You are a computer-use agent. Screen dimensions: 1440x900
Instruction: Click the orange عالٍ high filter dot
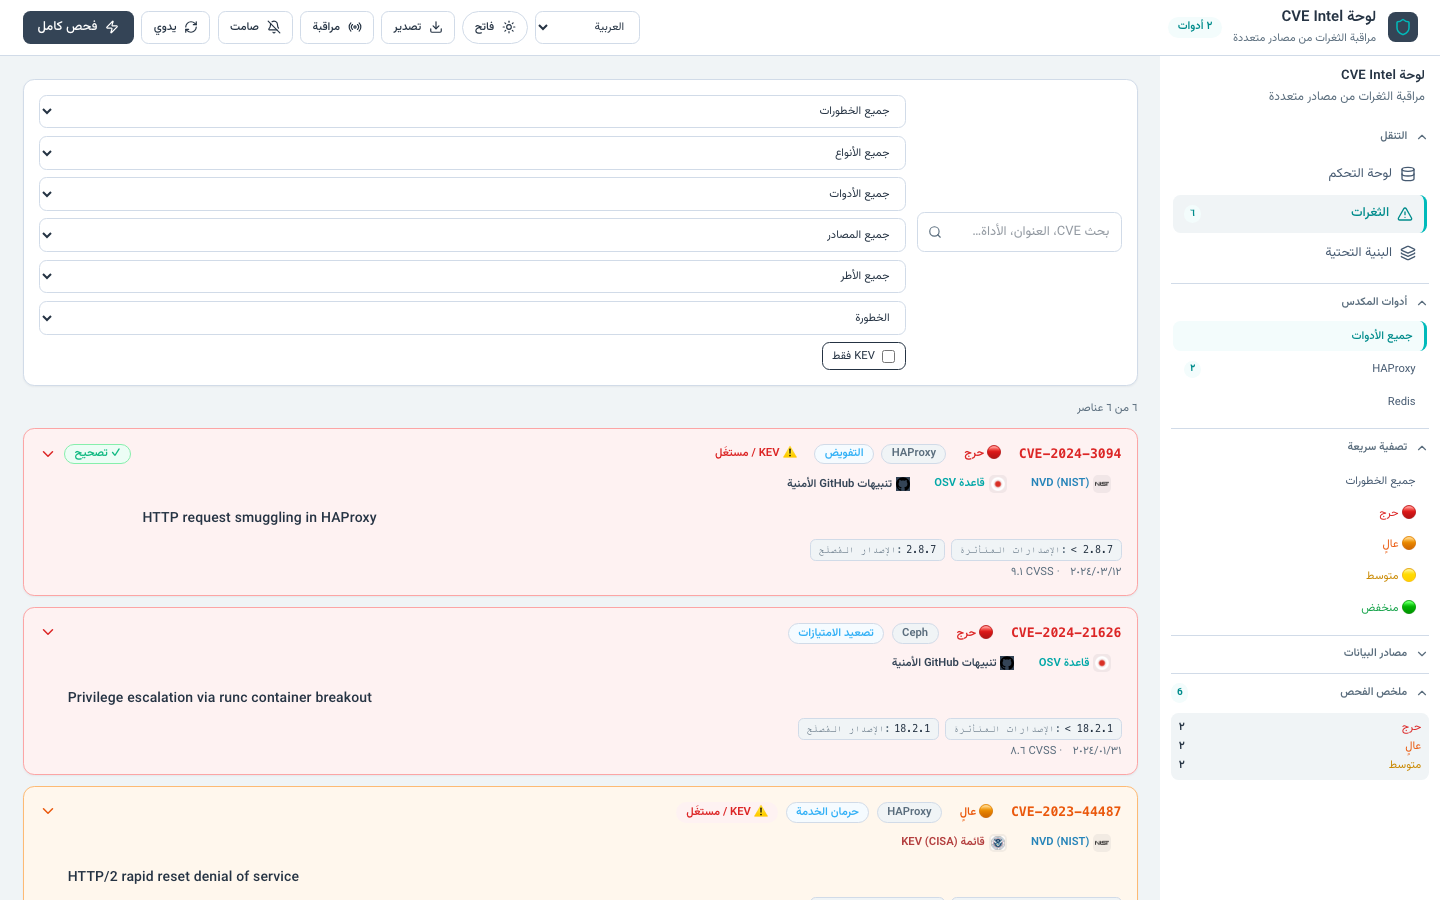pyautogui.click(x=1409, y=544)
